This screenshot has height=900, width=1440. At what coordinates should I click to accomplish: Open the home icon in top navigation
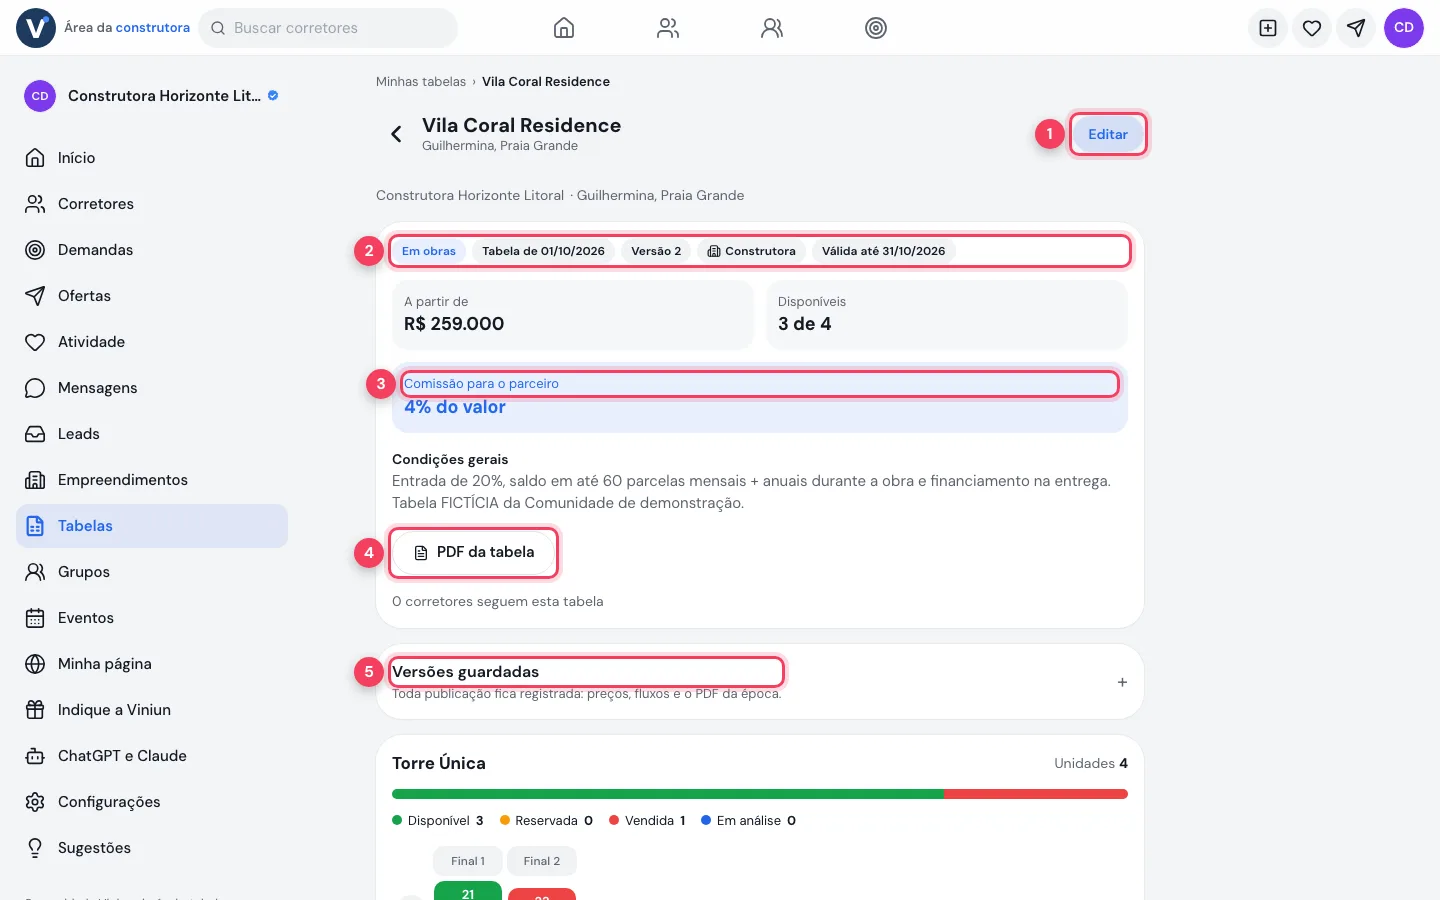[564, 28]
